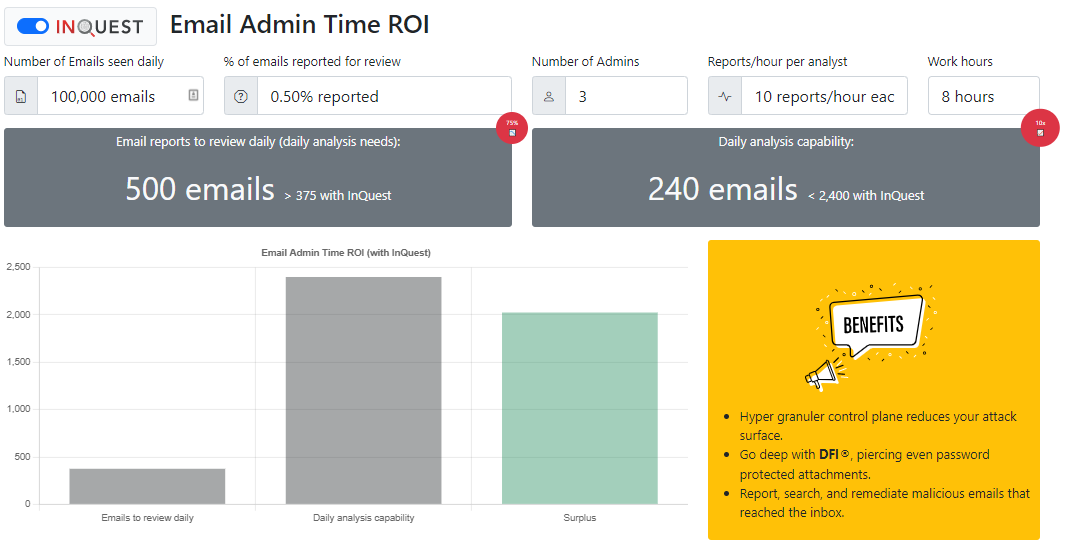The image size is (1068, 559).
Task: Click the 'Email Admin Time ROI' page heading
Action: [300, 25]
